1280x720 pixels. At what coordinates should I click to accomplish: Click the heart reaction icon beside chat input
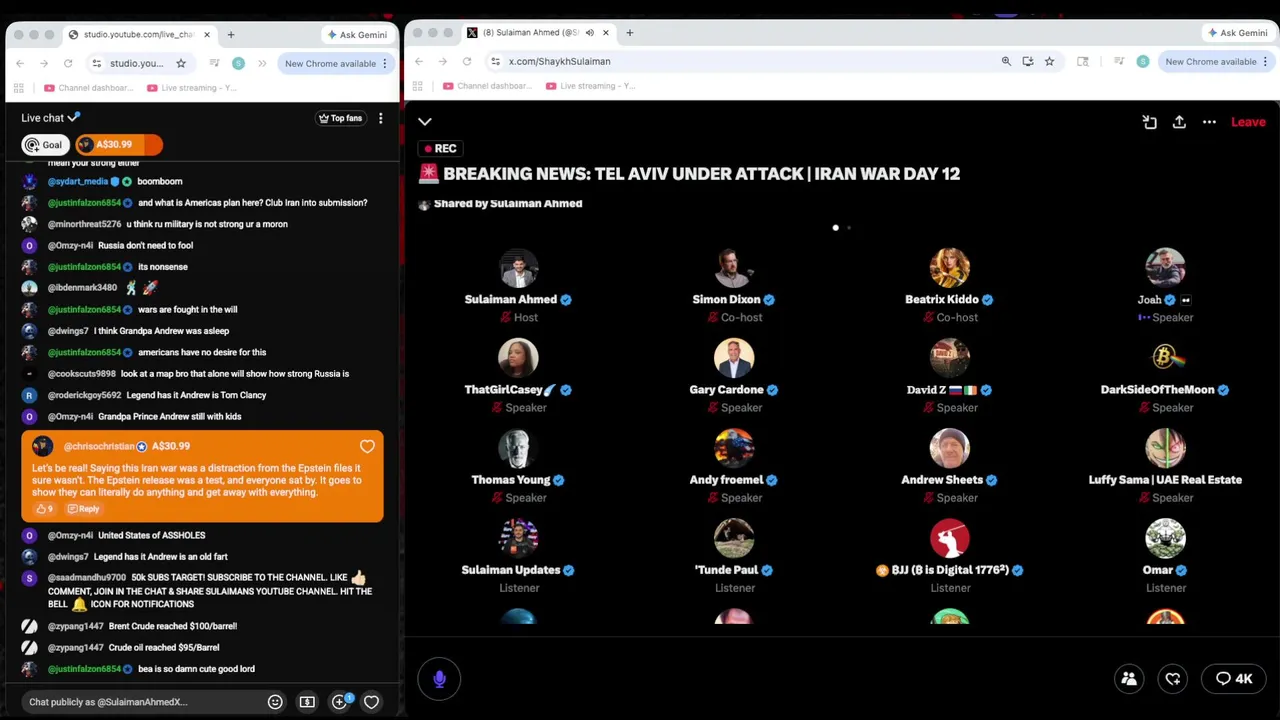pyautogui.click(x=371, y=702)
